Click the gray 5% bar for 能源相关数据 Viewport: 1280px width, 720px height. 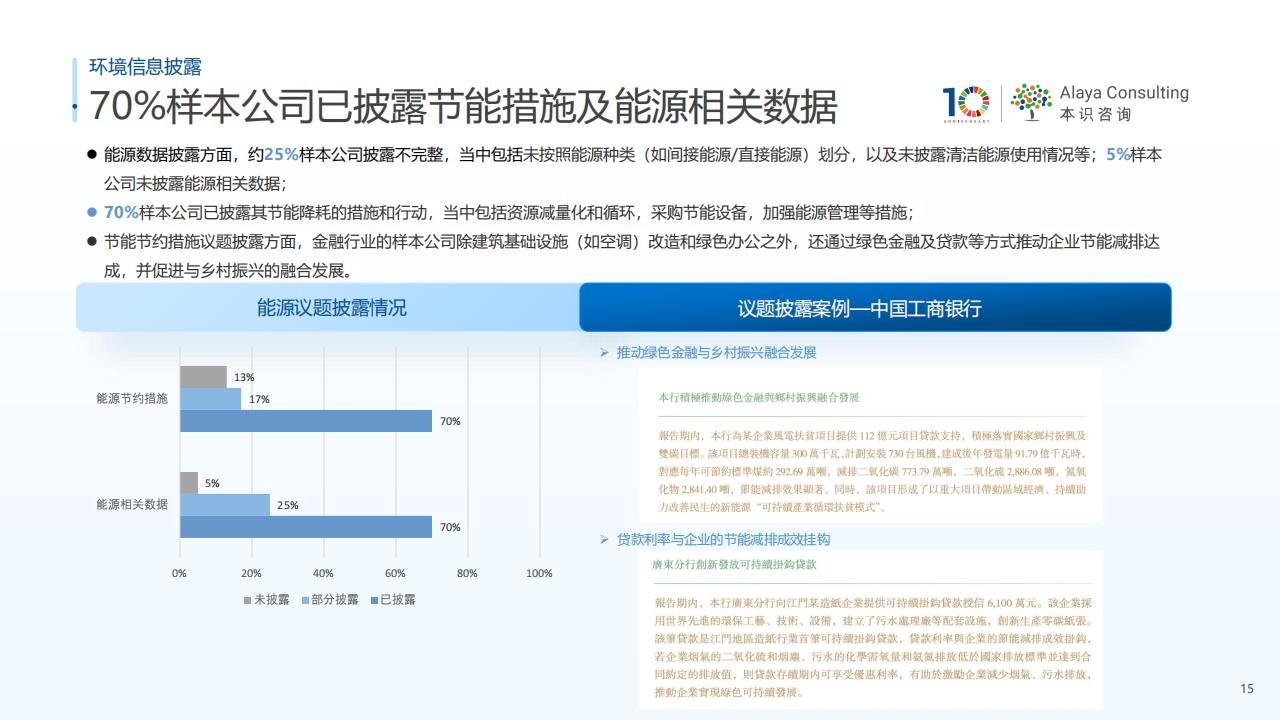pos(190,483)
